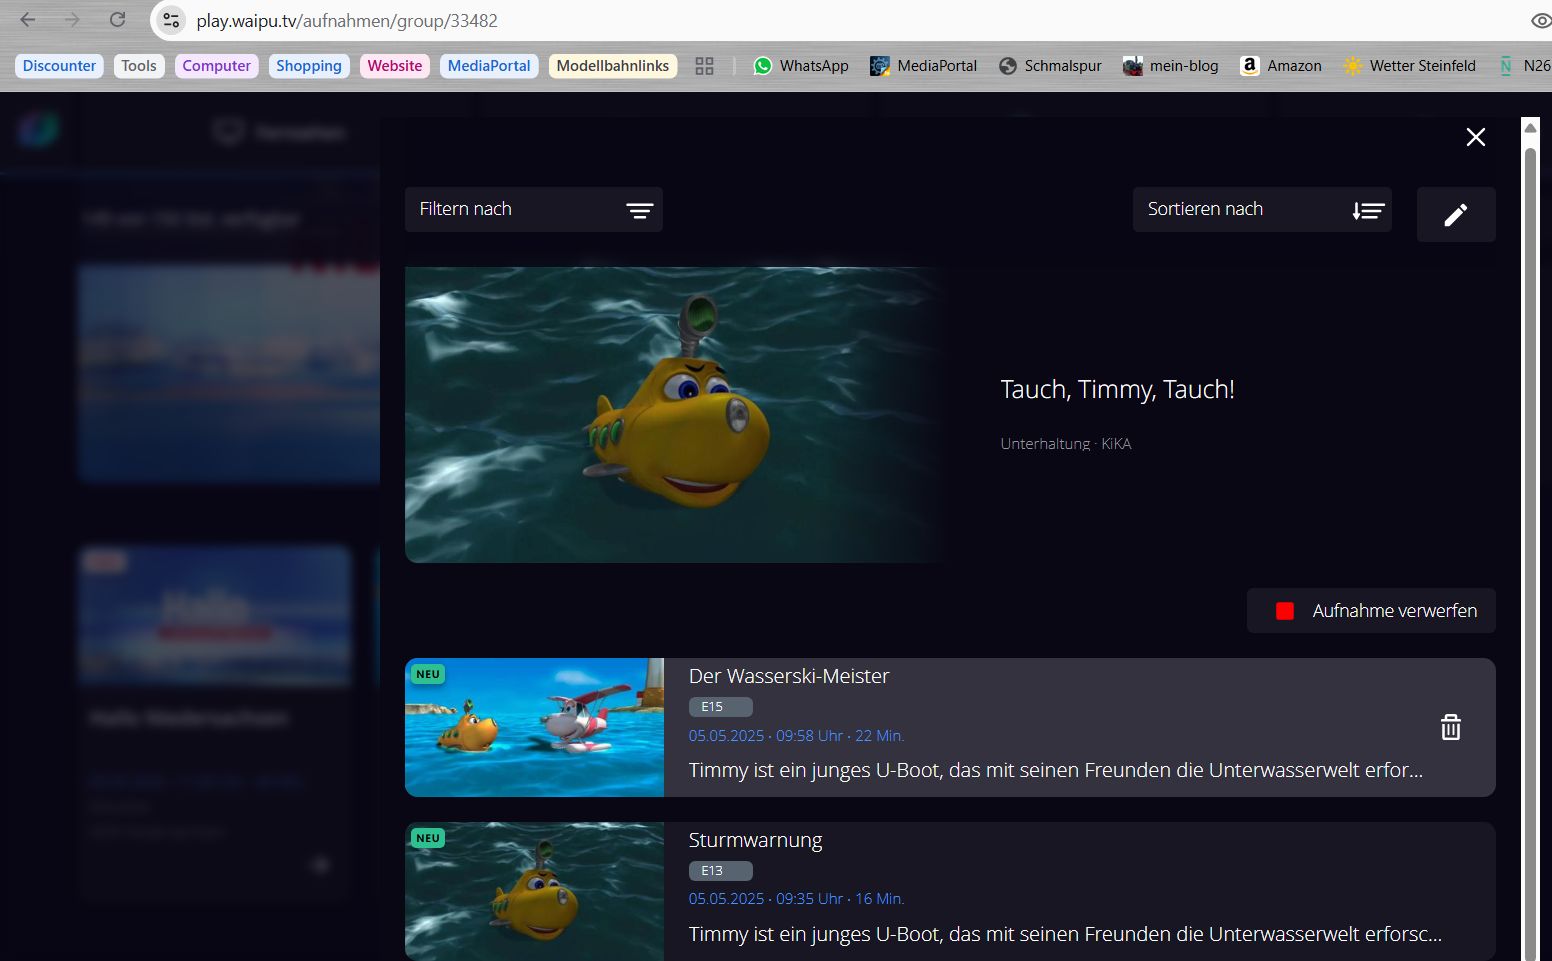Viewport: 1552px width, 961px height.
Task: Click the Tauch, Timmy, Tauch! hero image
Action: coord(675,414)
